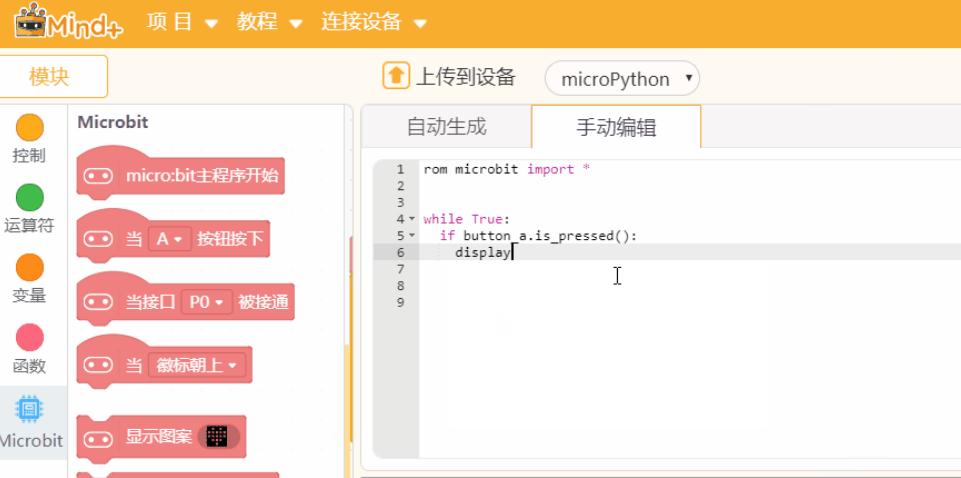Switch to the 自动生成 tab
The width and height of the screenshot is (961, 478).
446,126
